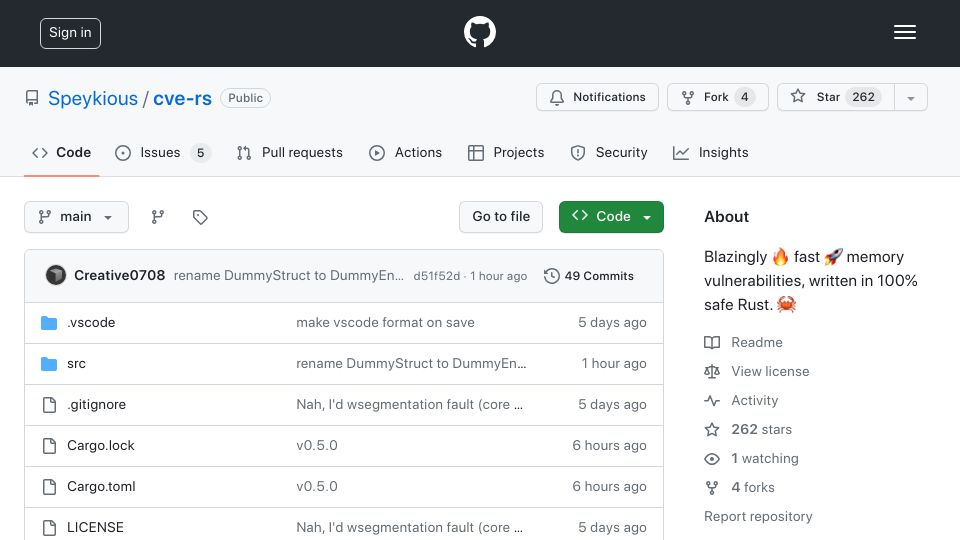Open the .vscode folder

[91, 323]
